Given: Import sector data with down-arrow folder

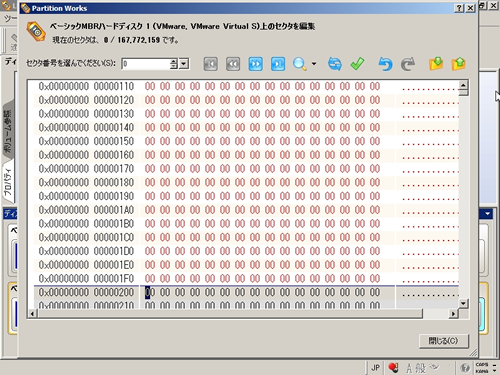Looking at the screenshot, I should pyautogui.click(x=436, y=64).
